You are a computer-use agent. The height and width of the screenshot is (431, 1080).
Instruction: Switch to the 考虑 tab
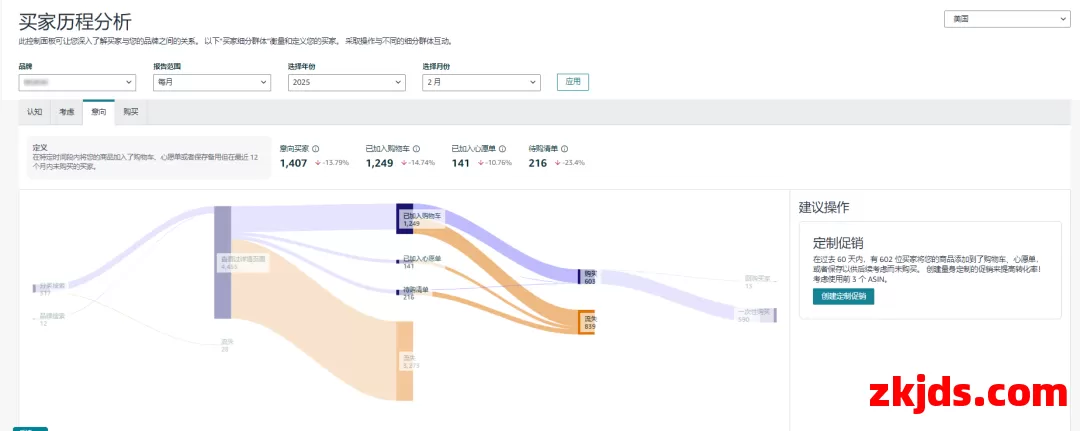[x=67, y=112]
